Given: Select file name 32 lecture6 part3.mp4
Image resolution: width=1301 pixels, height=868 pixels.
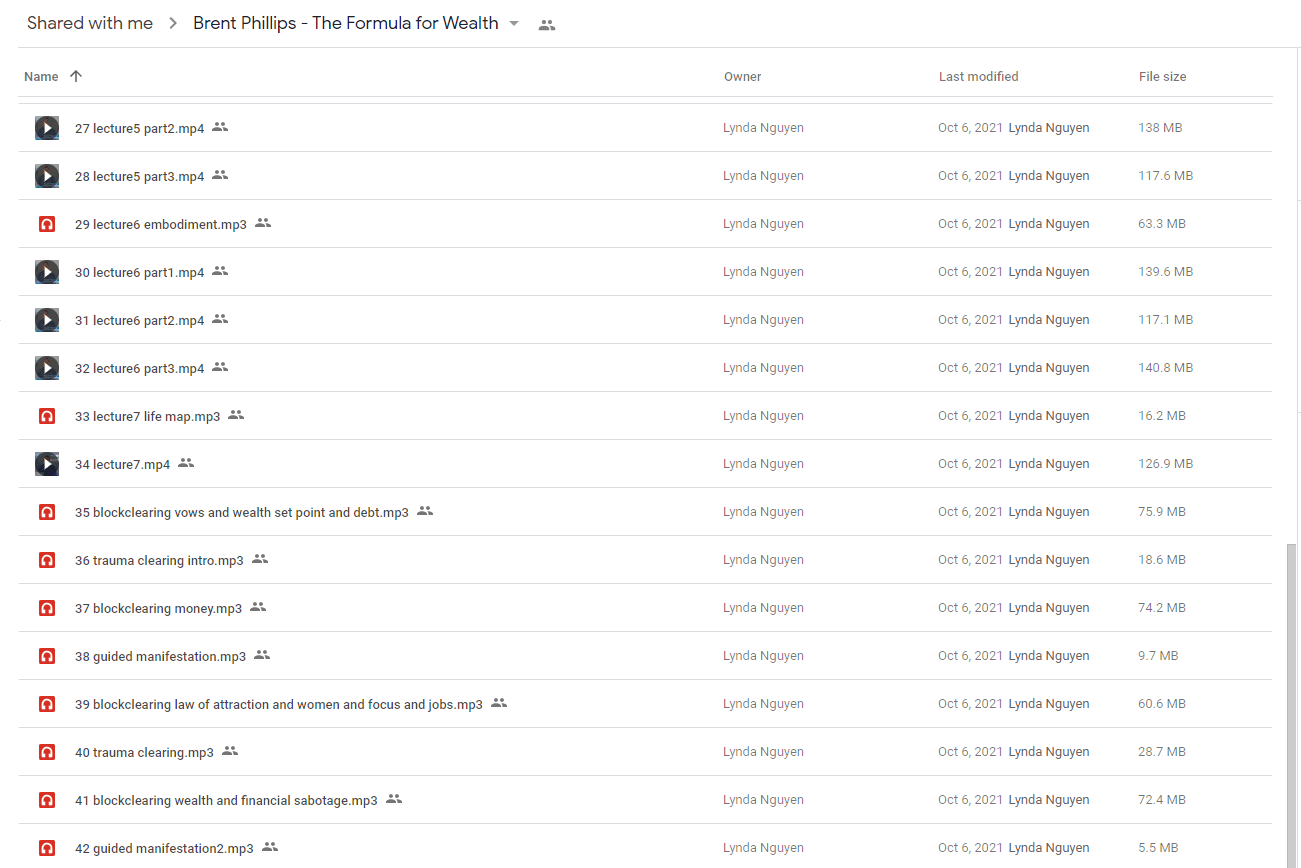Looking at the screenshot, I should (140, 369).
